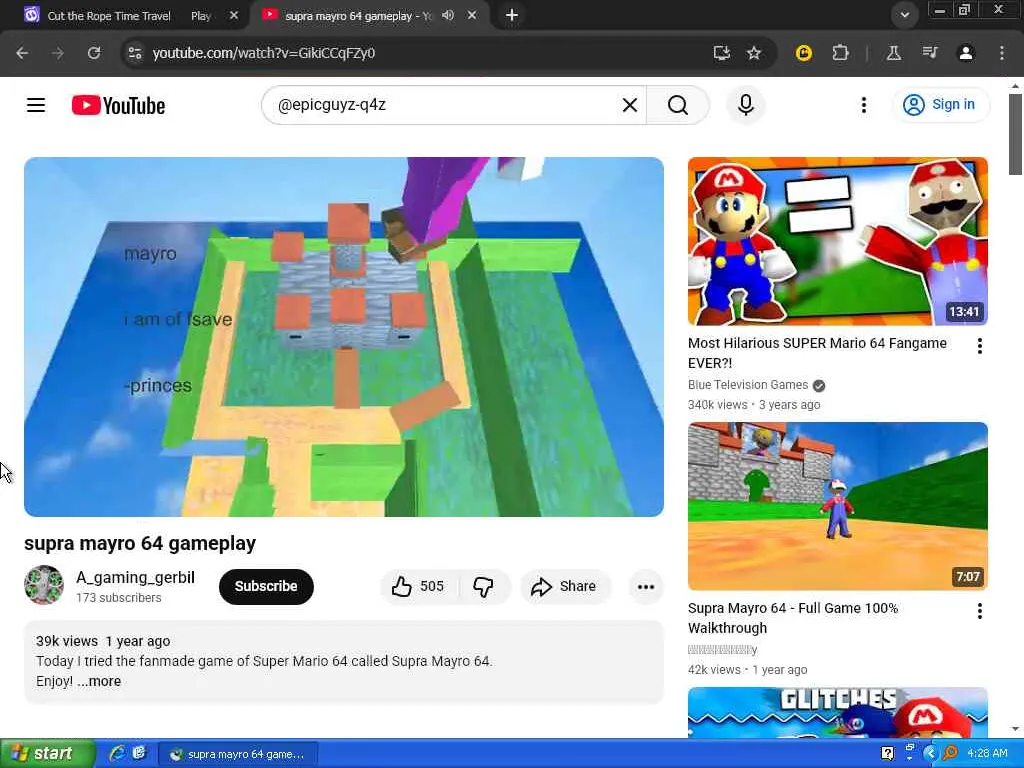Viewport: 1024px width, 768px height.
Task: Install app icon in address bar
Action: point(722,53)
